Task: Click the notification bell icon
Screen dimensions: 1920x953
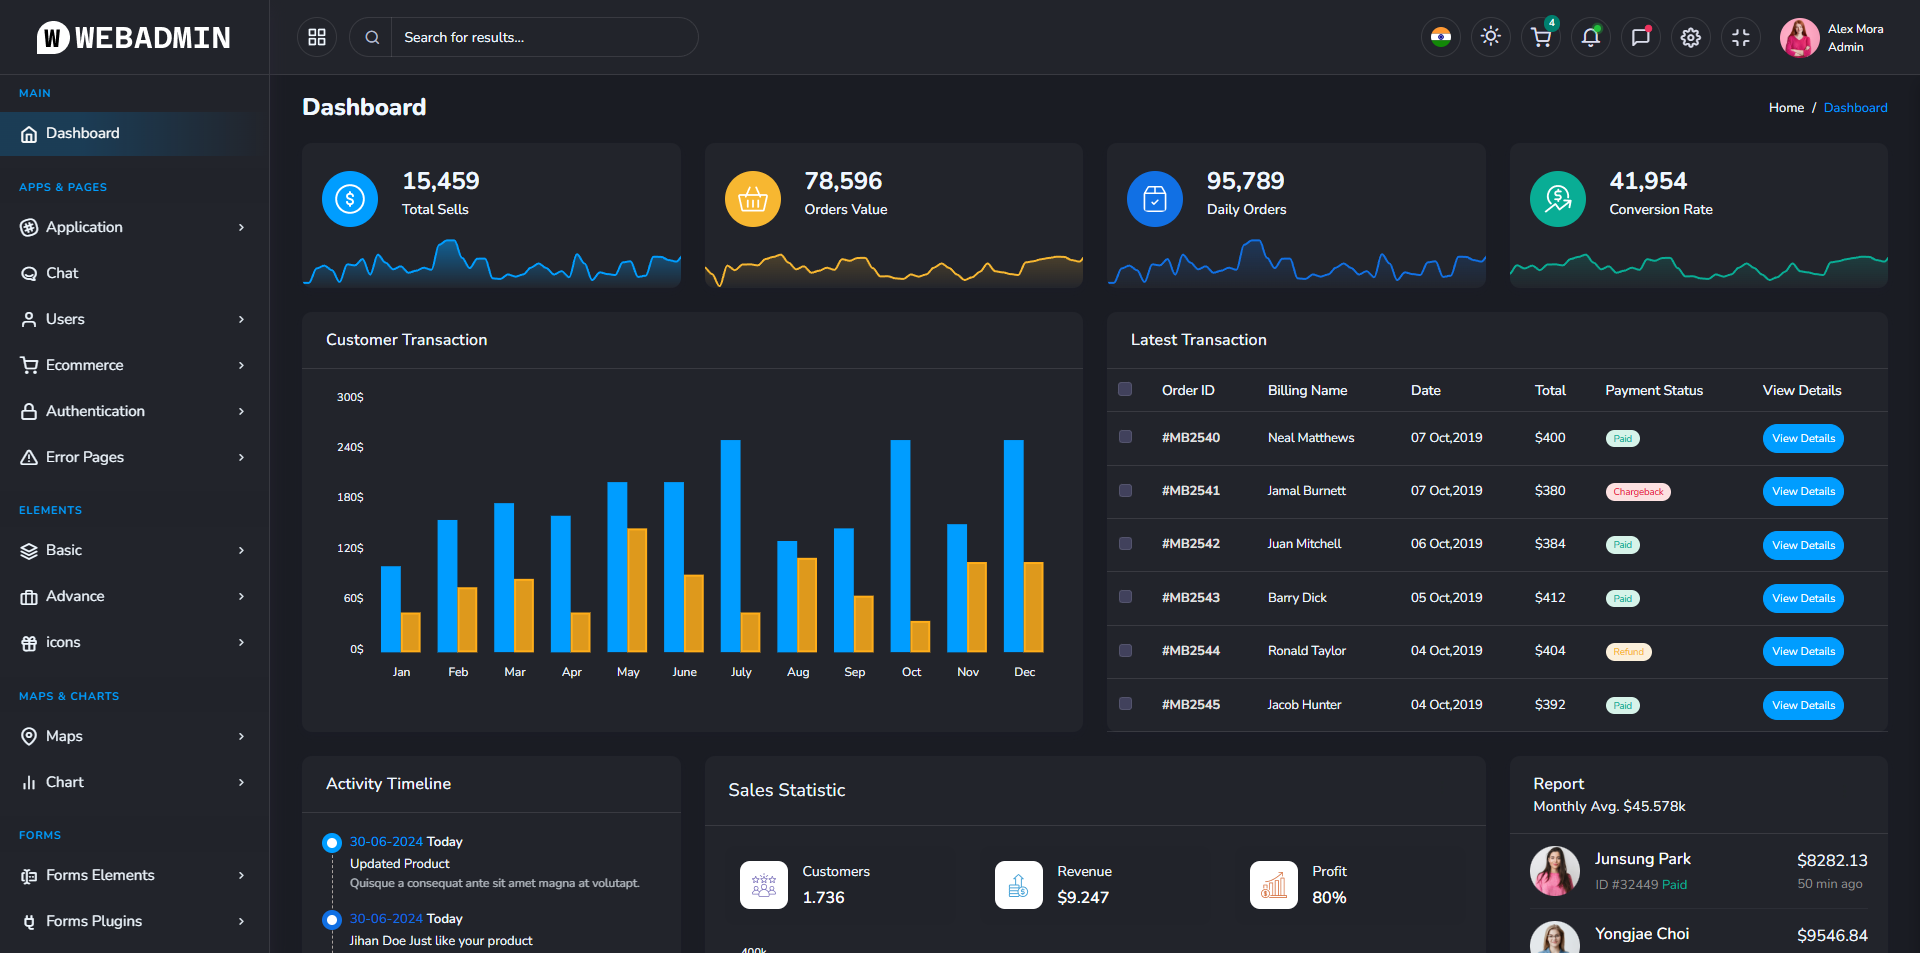Action: (x=1591, y=38)
